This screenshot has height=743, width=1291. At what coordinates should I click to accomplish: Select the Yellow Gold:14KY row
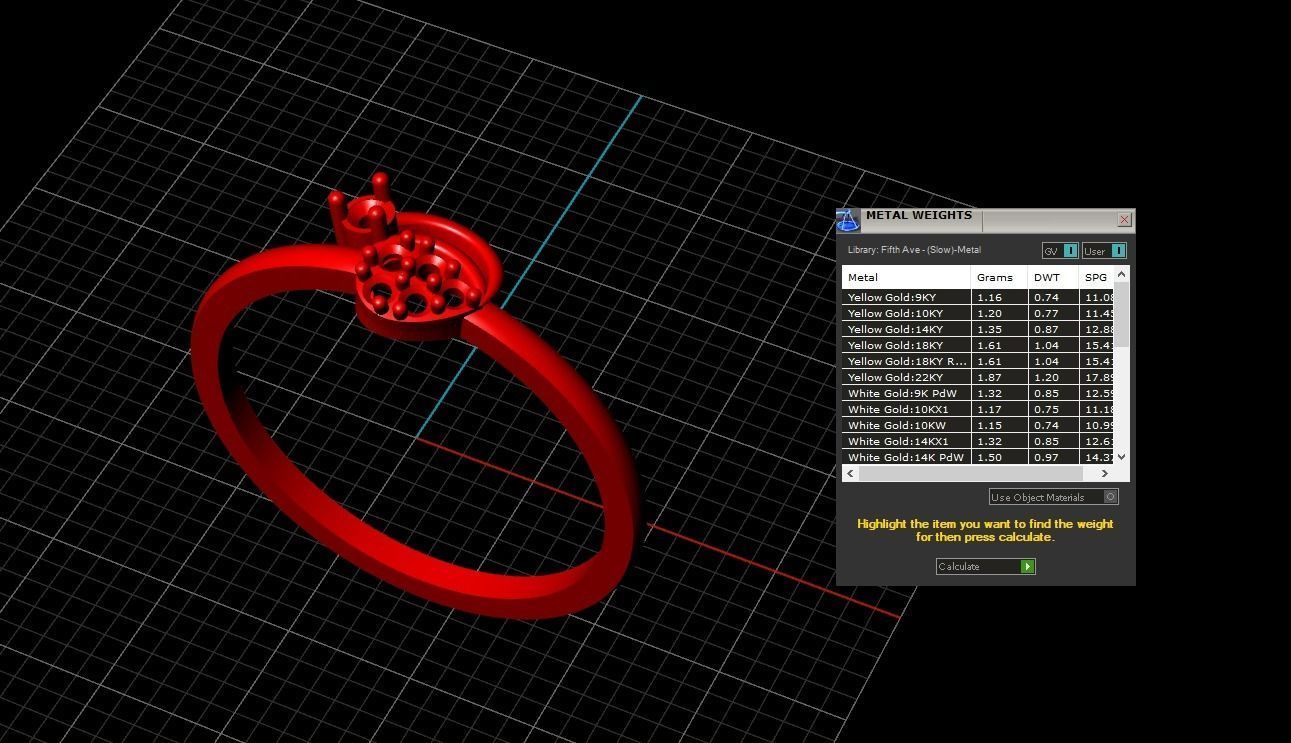point(978,330)
